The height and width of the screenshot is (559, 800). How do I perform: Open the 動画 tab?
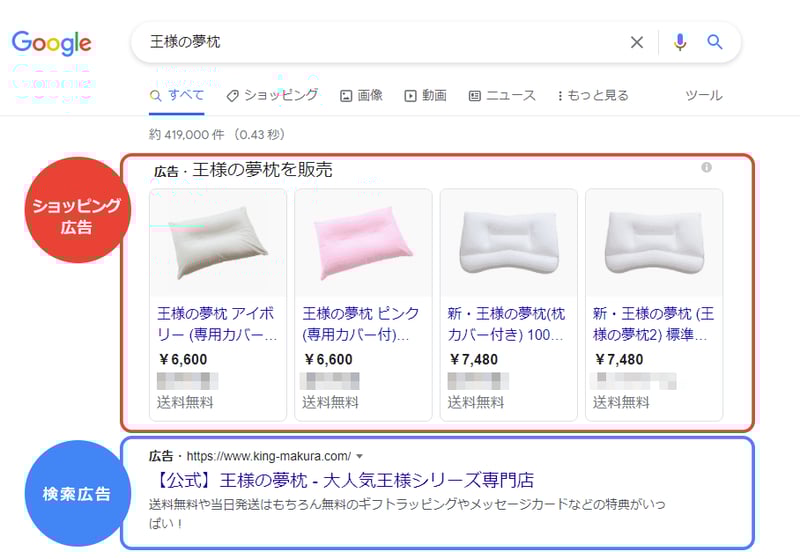(426, 95)
